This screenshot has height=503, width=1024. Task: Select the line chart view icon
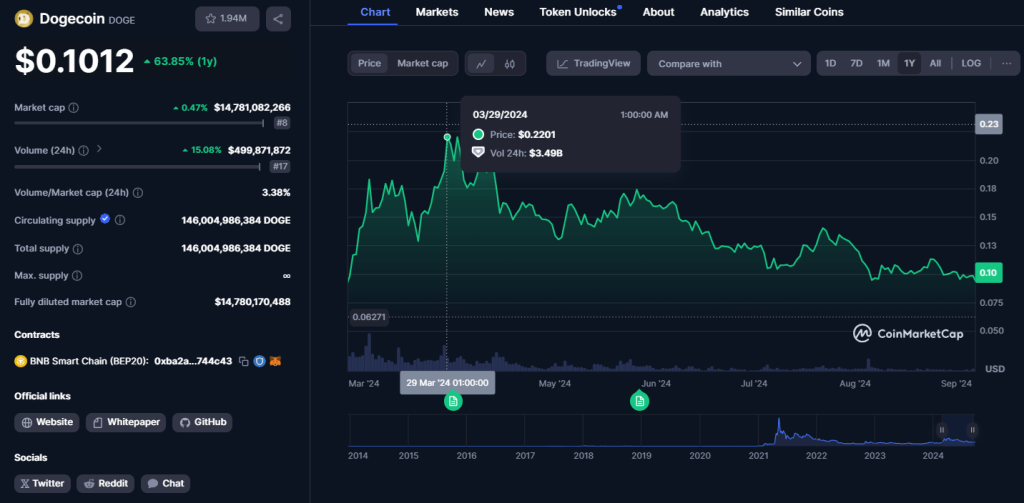coord(482,64)
